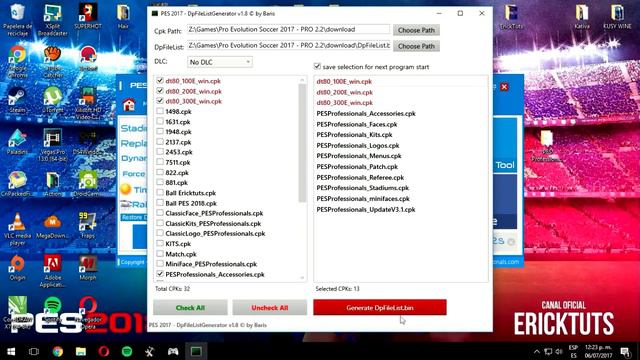640x360 pixels.
Task: Open Opera from the taskbar
Action: pyautogui.click(x=104, y=351)
